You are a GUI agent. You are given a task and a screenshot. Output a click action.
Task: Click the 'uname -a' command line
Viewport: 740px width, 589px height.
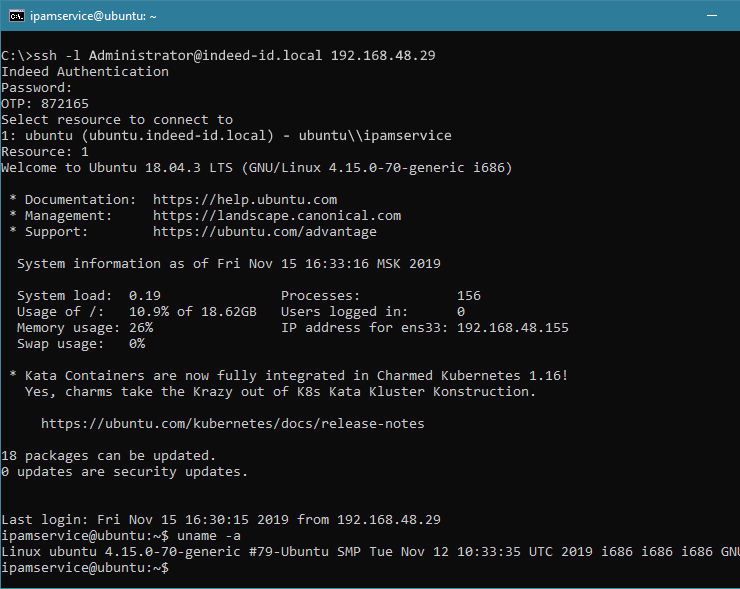pyautogui.click(x=121, y=536)
